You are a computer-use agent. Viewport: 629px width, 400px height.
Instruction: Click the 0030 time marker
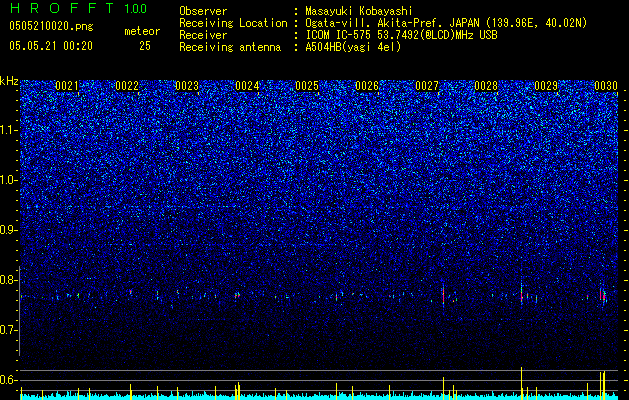(x=606, y=86)
